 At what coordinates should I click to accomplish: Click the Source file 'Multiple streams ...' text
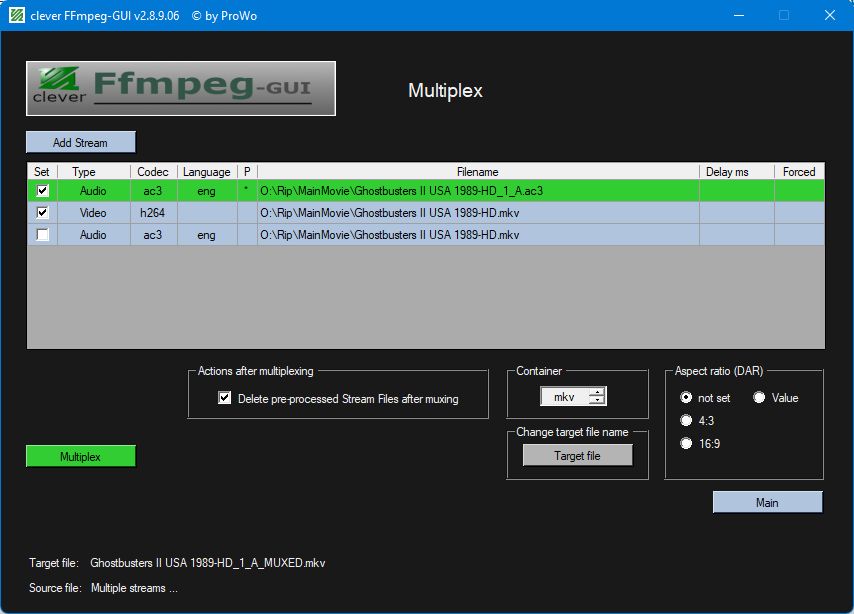pyautogui.click(x=134, y=588)
